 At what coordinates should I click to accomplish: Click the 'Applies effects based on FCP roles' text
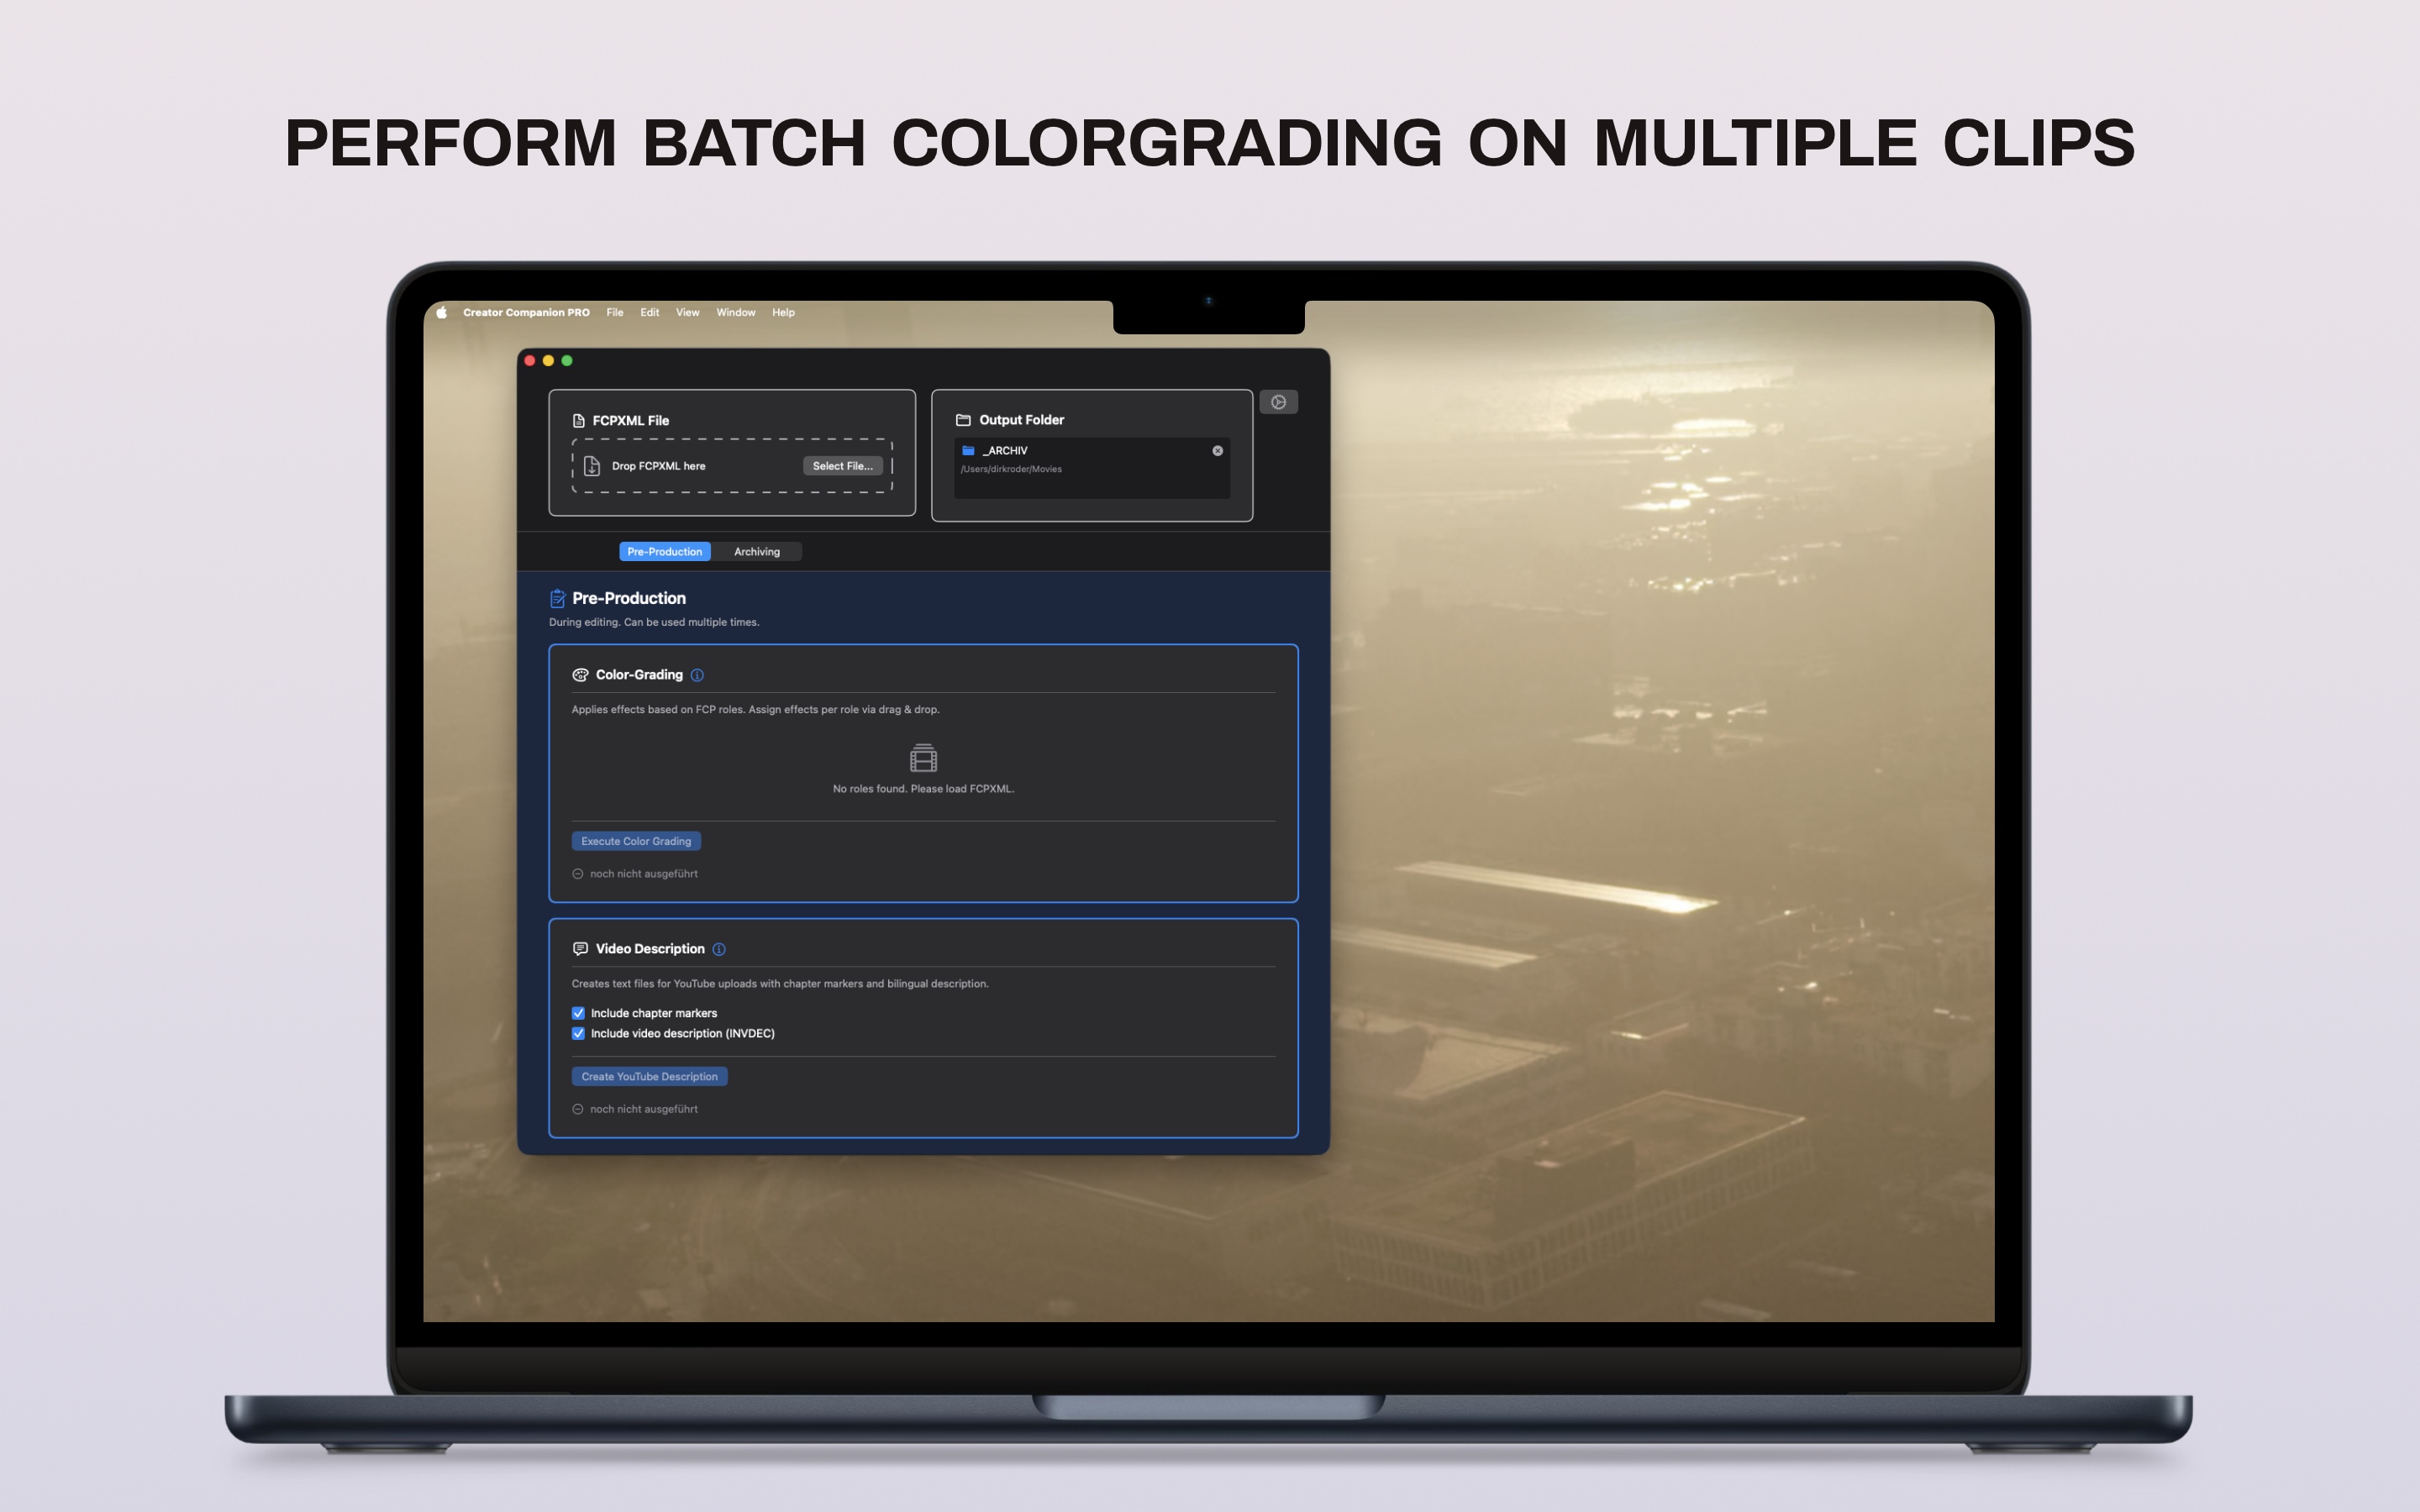pos(755,710)
